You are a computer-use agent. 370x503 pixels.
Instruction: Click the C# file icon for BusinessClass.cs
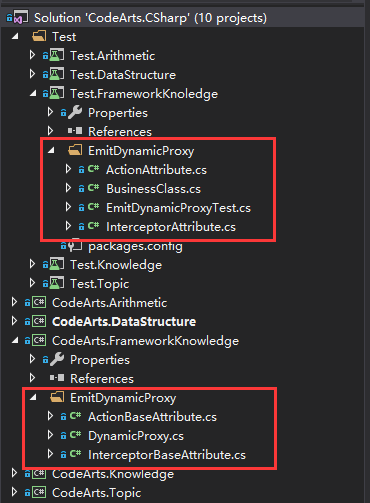93,188
